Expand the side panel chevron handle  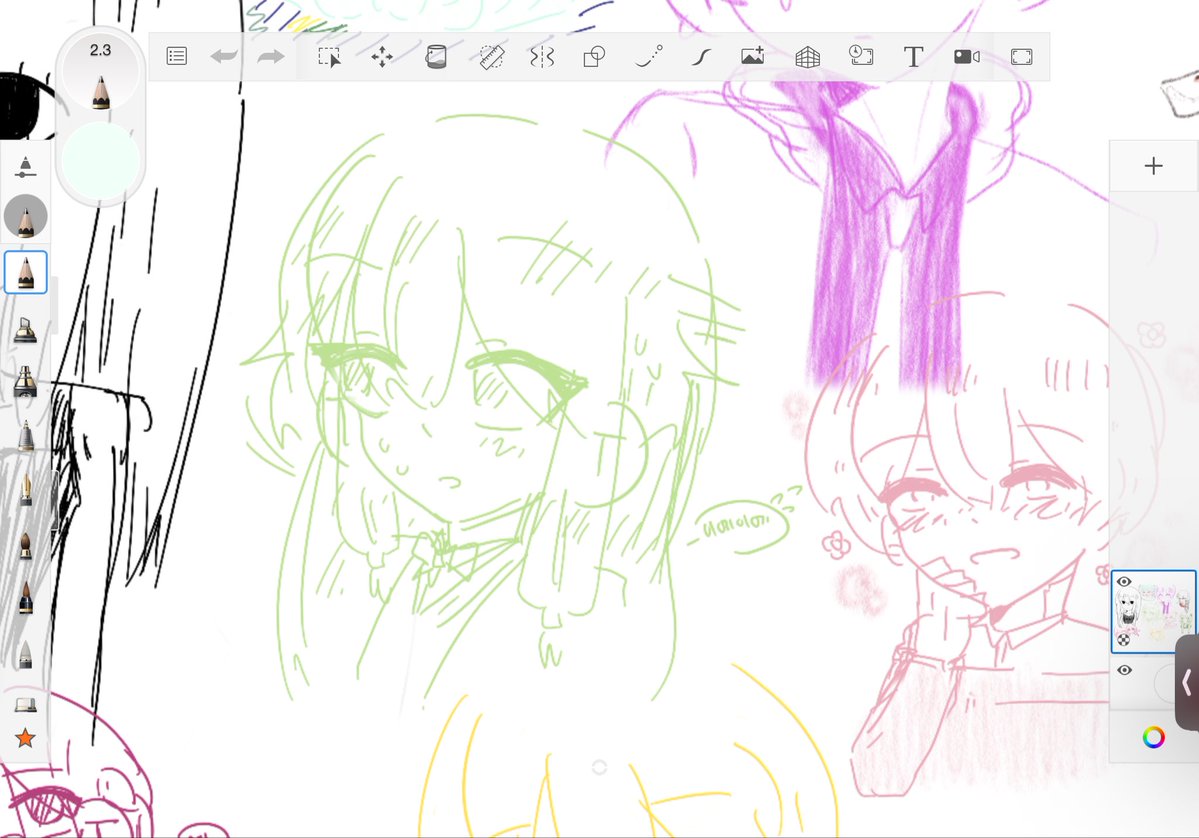pyautogui.click(x=1187, y=682)
